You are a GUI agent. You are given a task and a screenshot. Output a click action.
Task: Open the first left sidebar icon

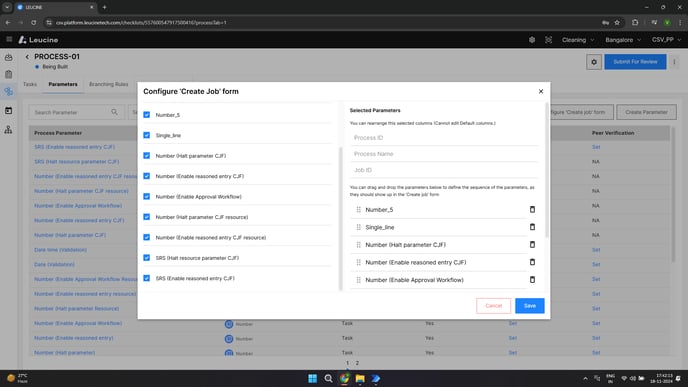(x=8, y=57)
